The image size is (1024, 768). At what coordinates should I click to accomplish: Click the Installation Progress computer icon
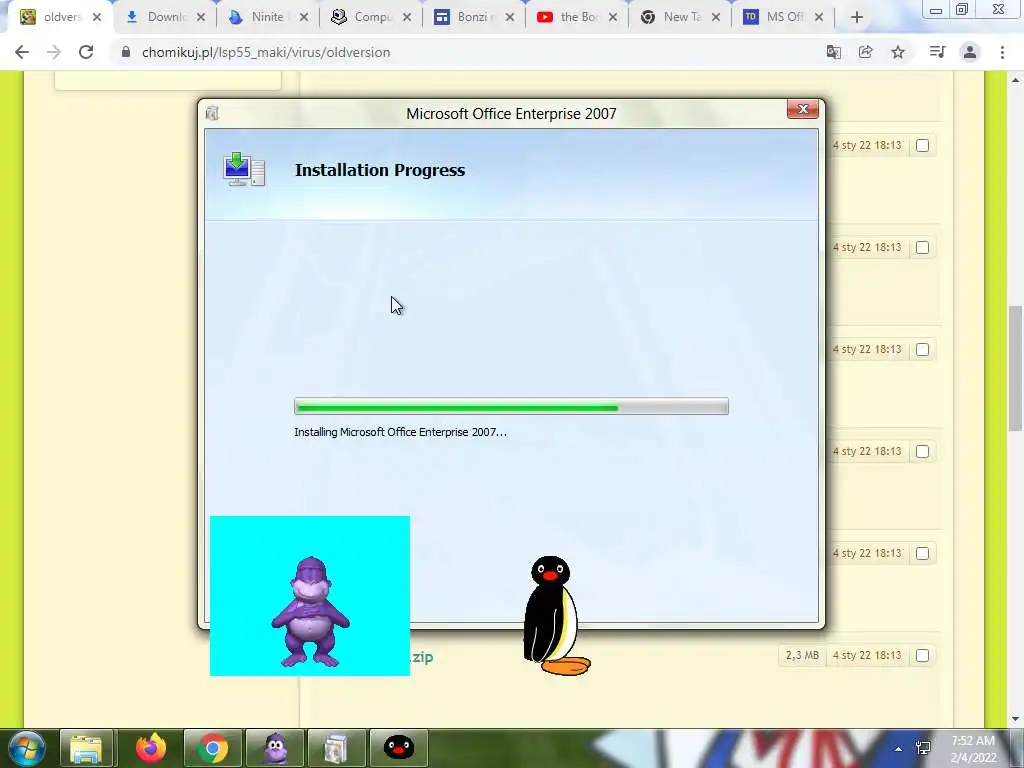(x=244, y=170)
